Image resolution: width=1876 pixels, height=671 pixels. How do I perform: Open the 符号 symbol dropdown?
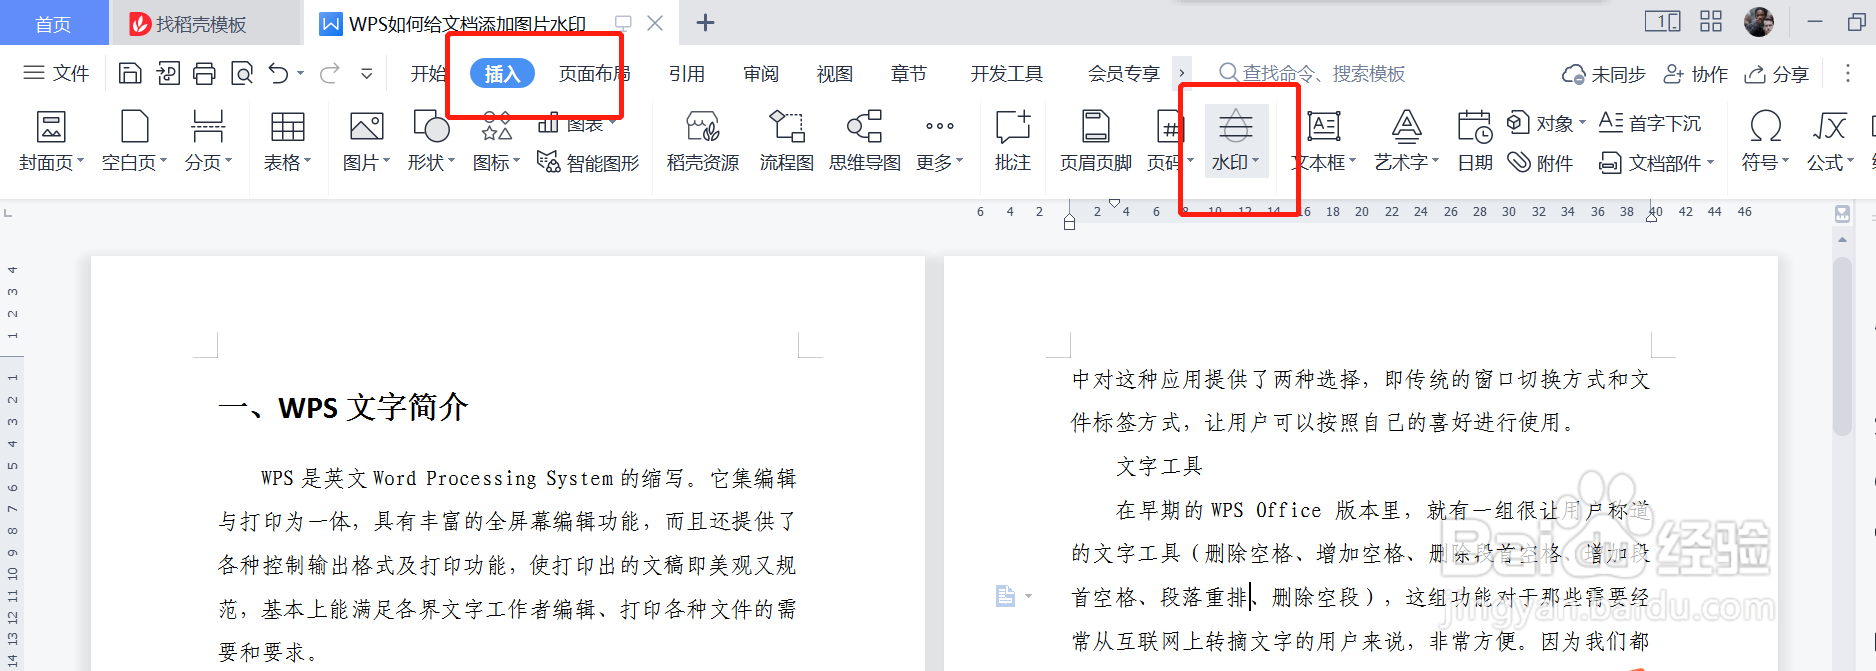pyautogui.click(x=1765, y=141)
